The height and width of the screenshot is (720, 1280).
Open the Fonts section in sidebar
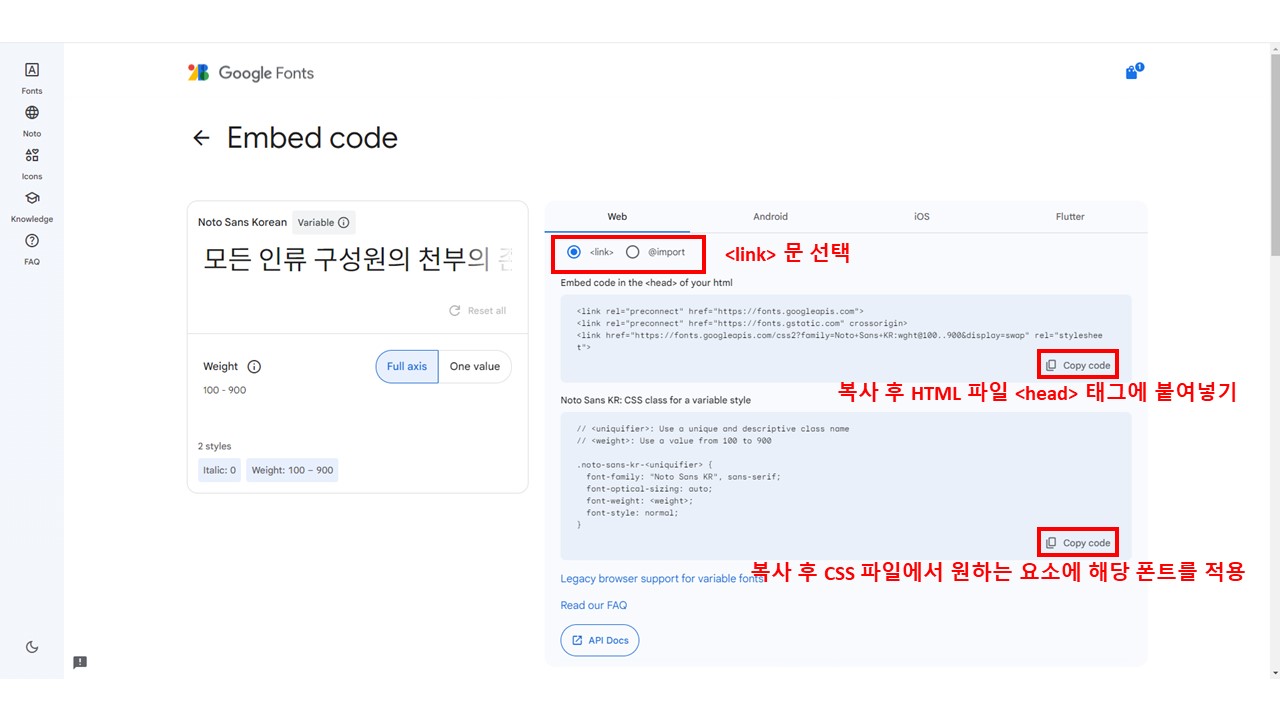[32, 78]
